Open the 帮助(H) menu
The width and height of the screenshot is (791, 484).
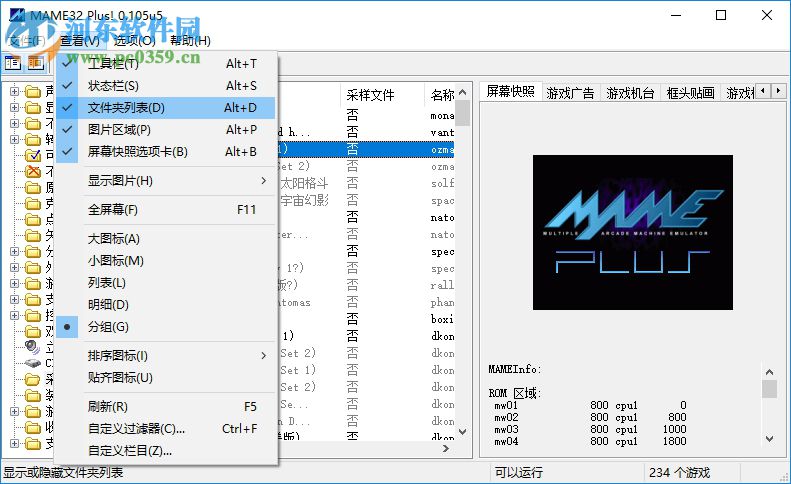pos(190,41)
